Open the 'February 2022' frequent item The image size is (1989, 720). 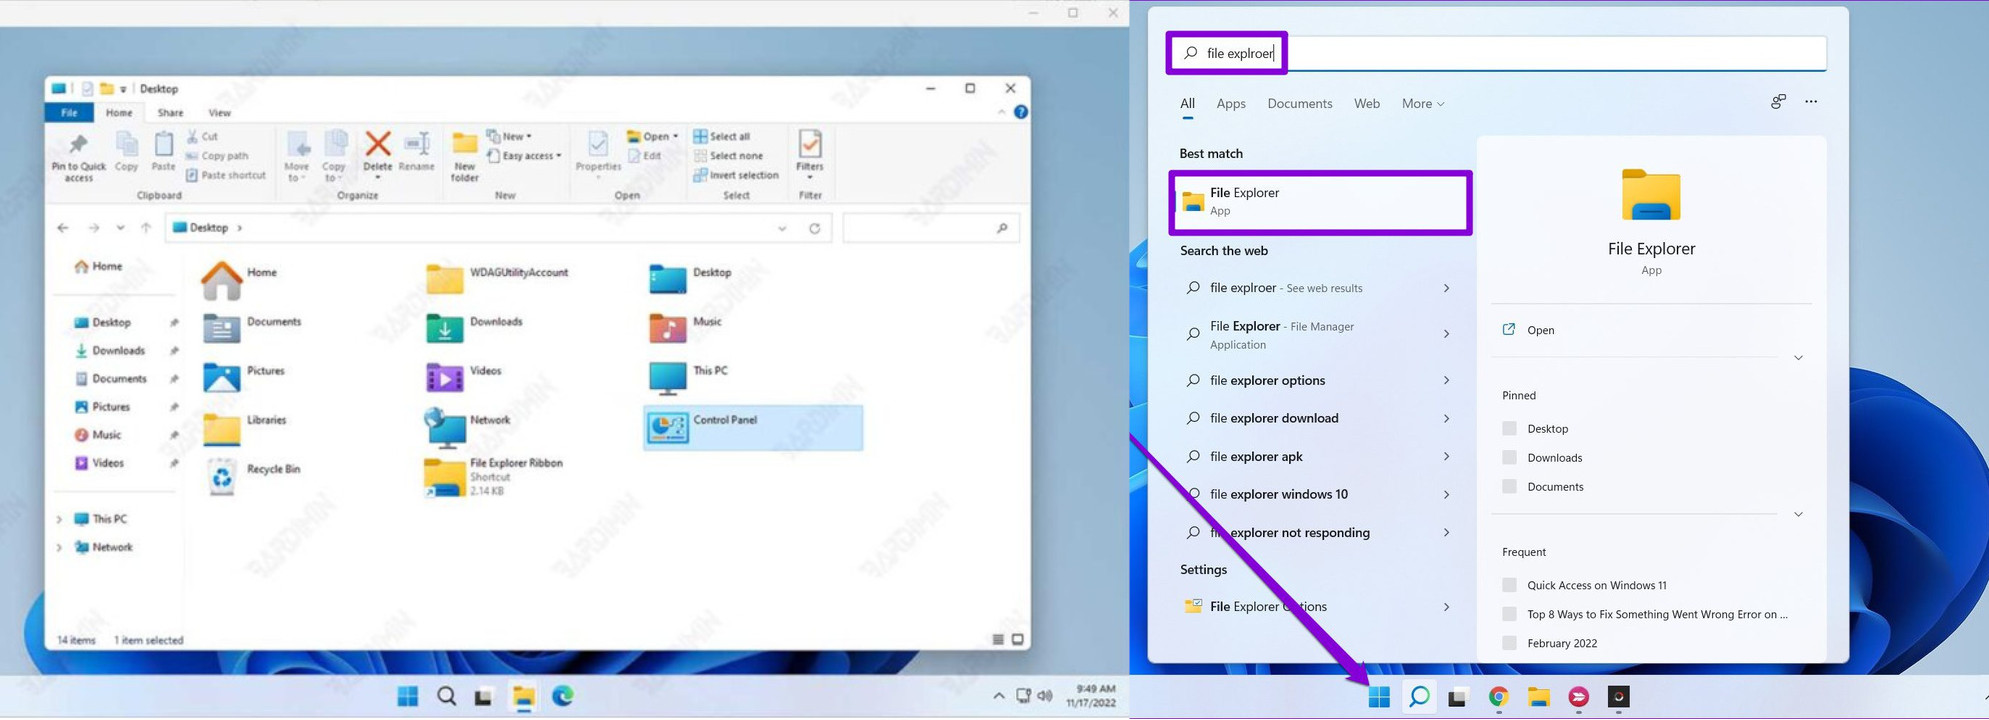(x=1561, y=643)
